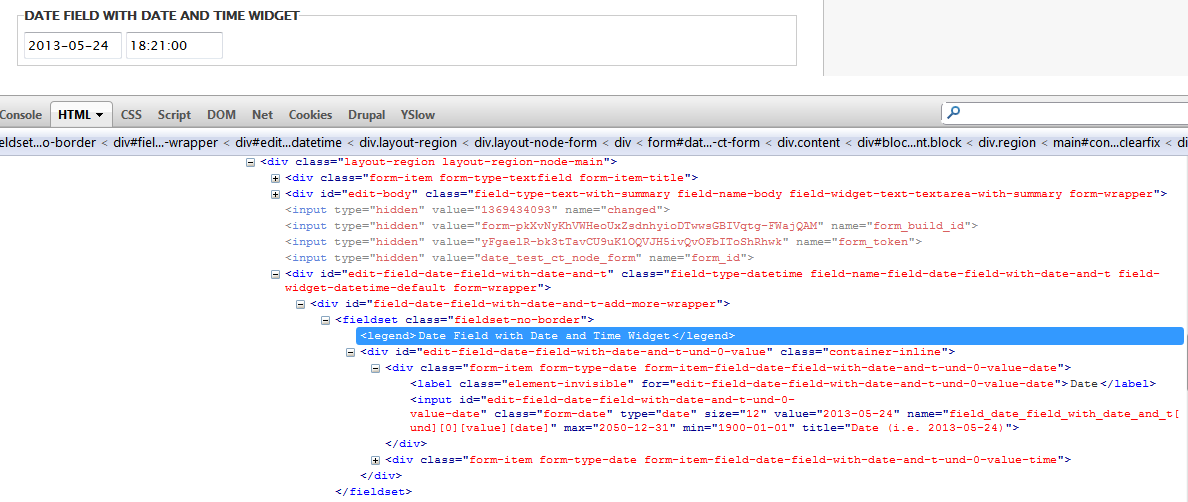Viewport: 1188px width, 502px height.
Task: Click the time field showing 18:21:00
Action: click(174, 45)
